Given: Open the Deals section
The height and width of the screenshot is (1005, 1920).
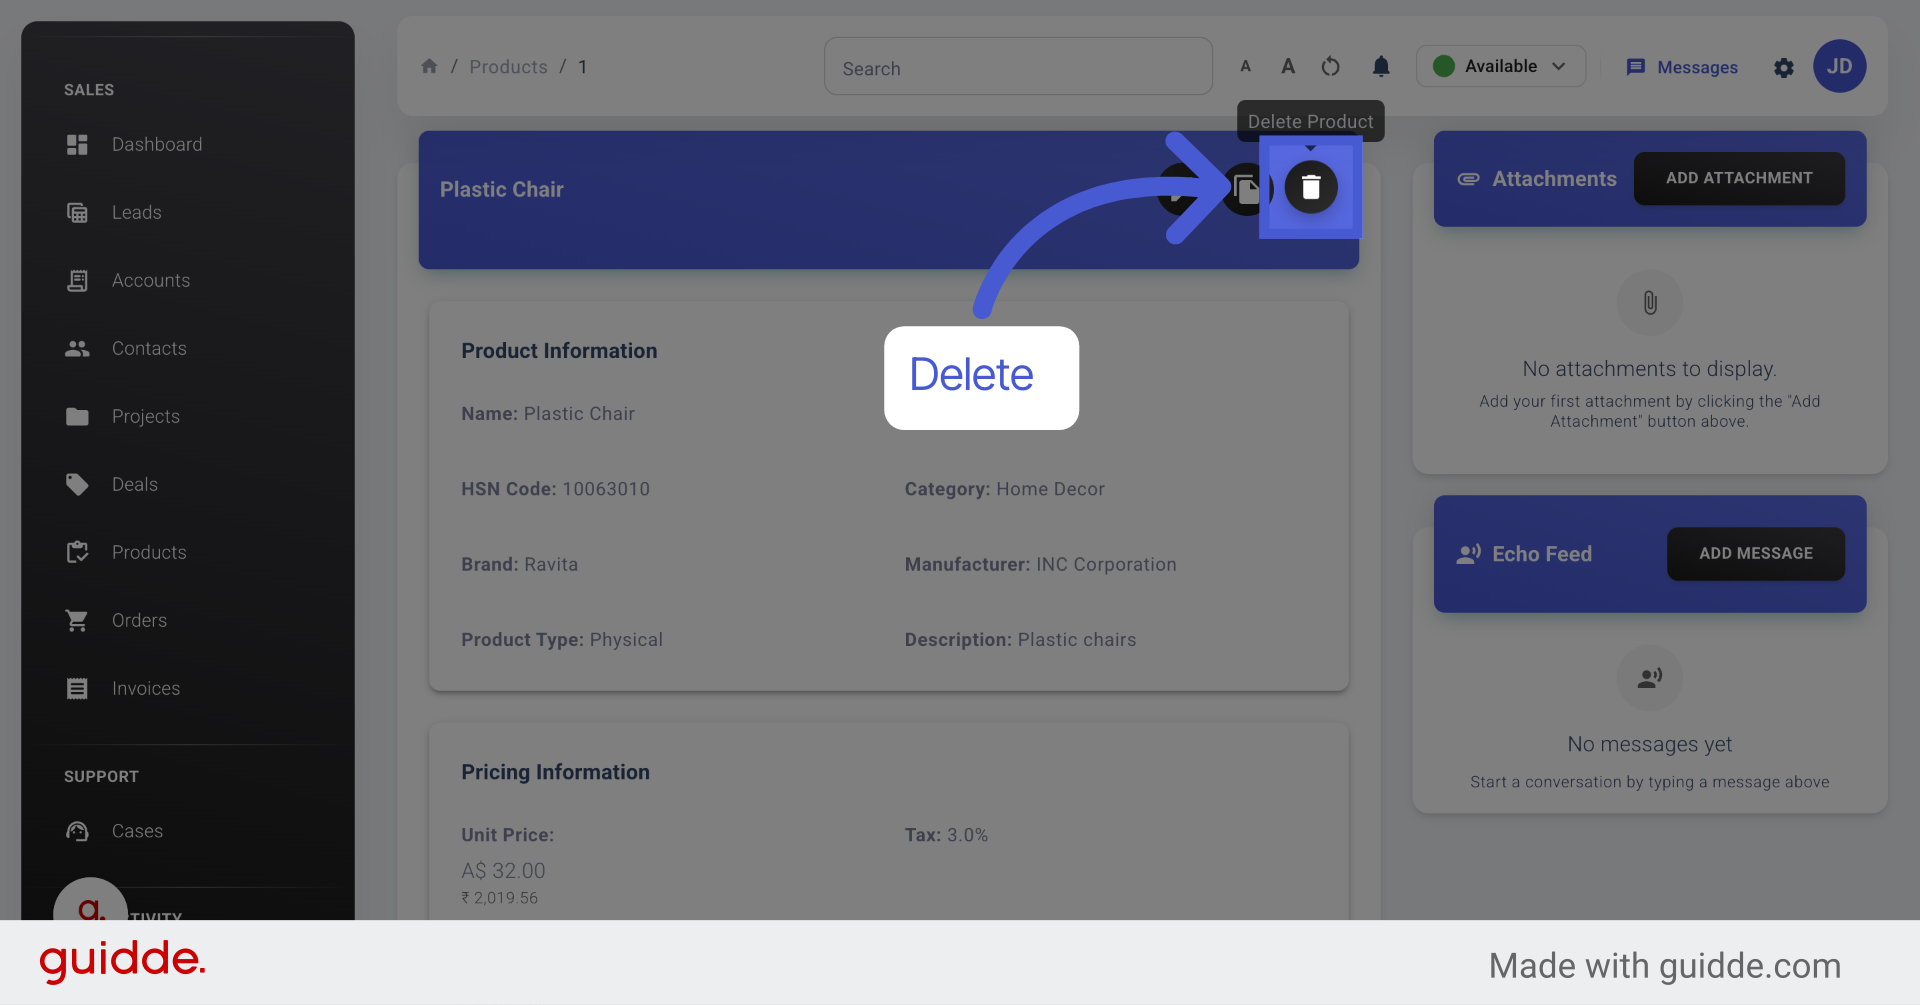Looking at the screenshot, I should [134, 484].
